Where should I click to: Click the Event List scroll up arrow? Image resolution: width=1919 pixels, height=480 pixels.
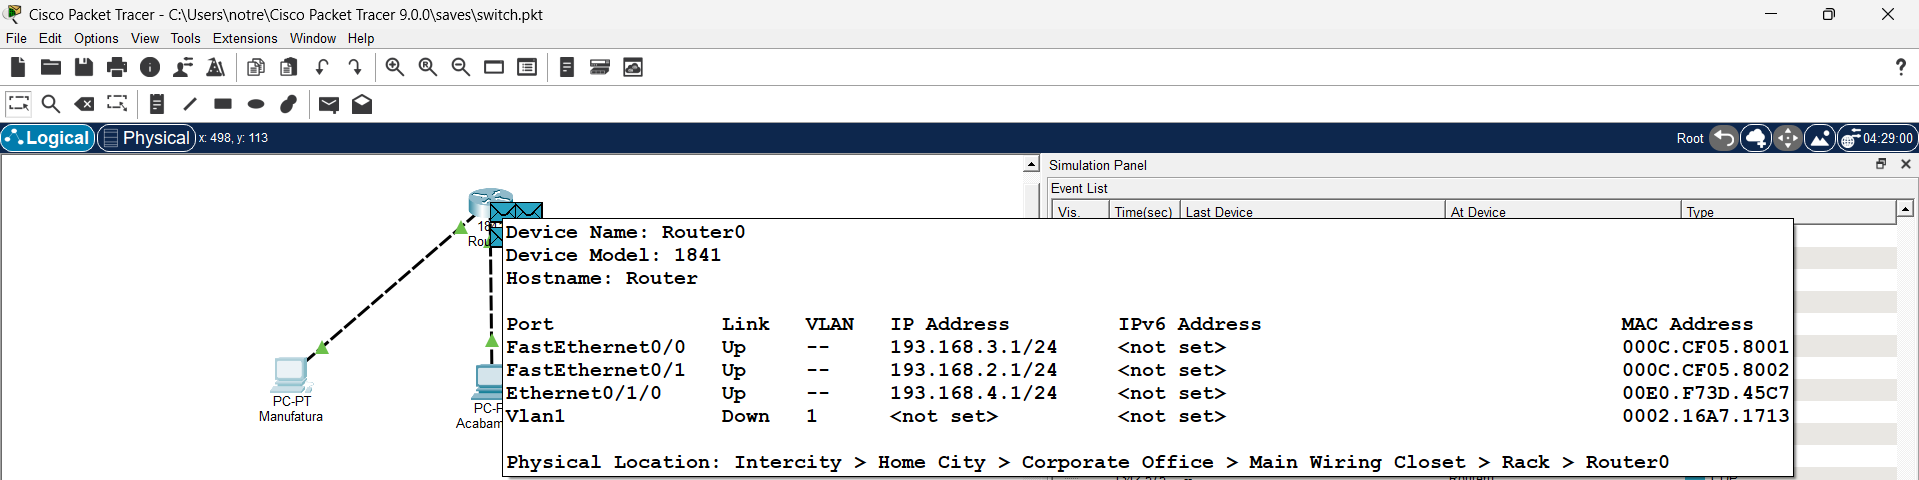tap(1905, 209)
